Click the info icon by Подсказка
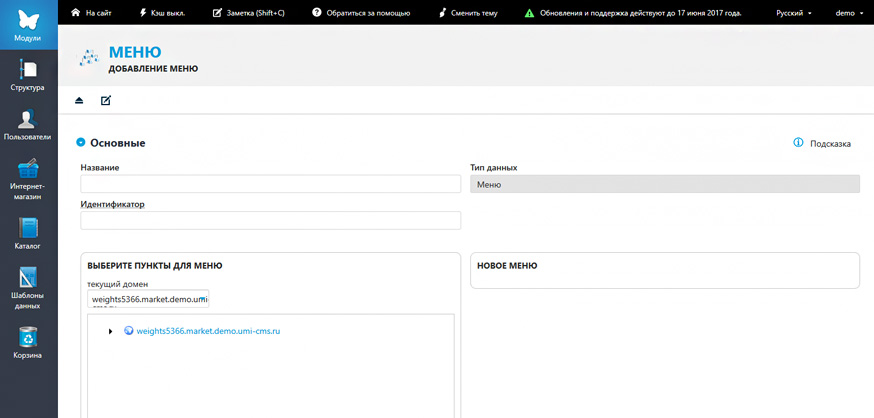This screenshot has width=874, height=418. point(798,143)
